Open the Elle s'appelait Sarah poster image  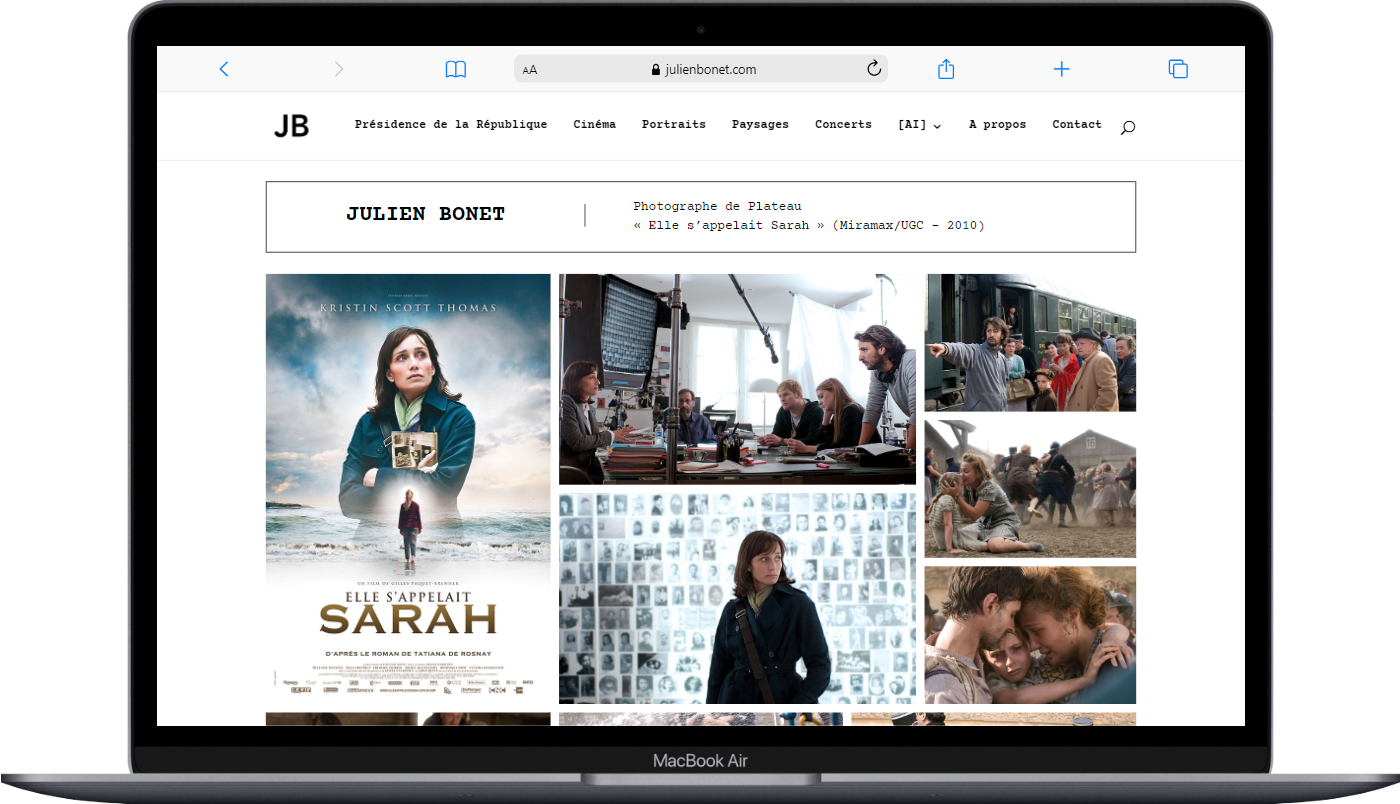(x=408, y=487)
